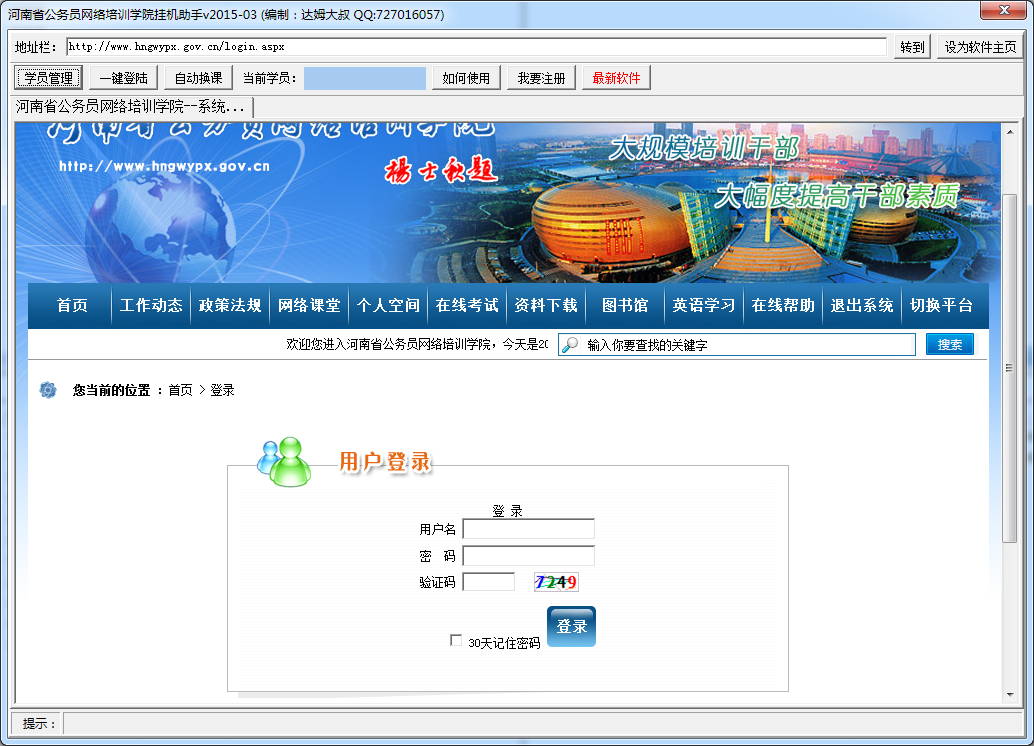Open the 政策法规 navigation item
The height and width of the screenshot is (746, 1034).
point(230,305)
